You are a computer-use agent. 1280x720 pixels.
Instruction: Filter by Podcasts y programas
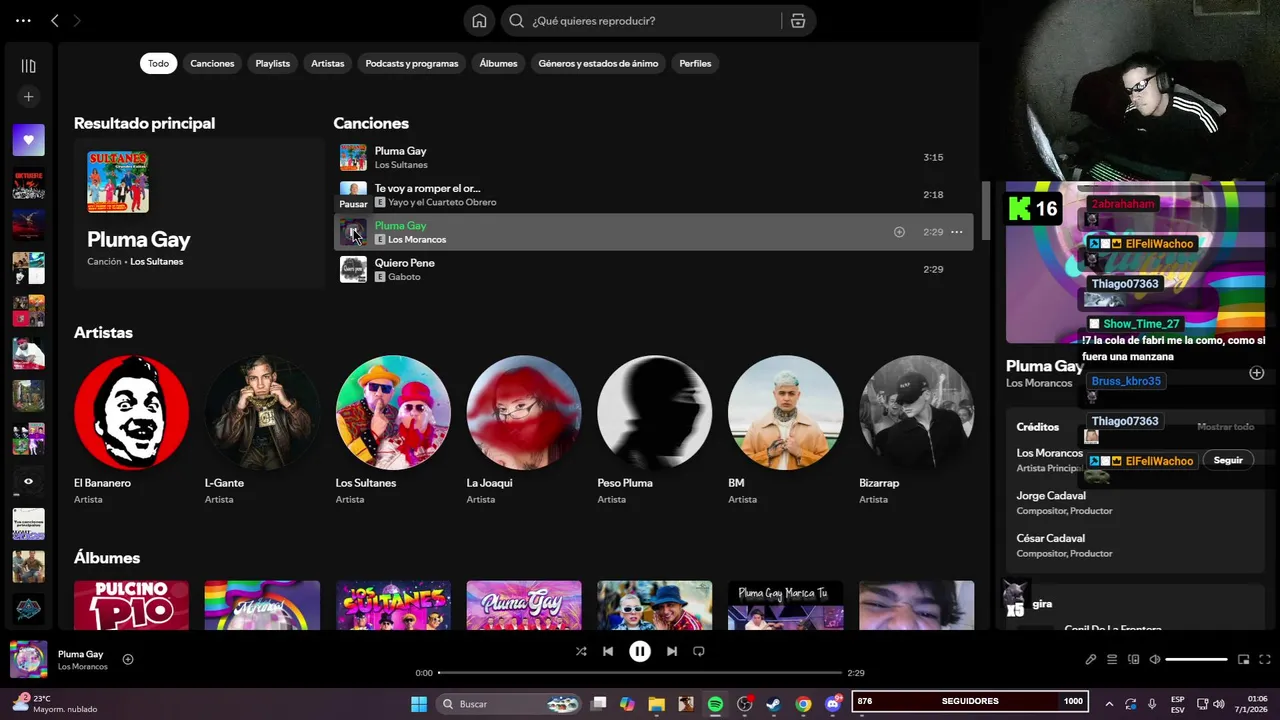412,63
